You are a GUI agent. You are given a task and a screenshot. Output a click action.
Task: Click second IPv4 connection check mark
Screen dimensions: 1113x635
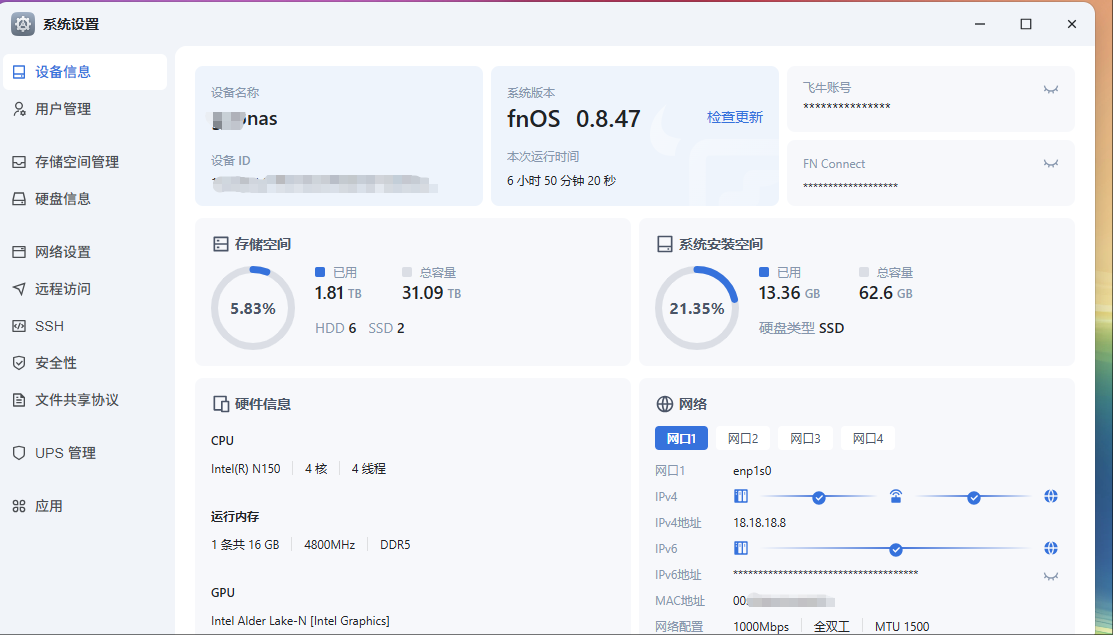(974, 497)
